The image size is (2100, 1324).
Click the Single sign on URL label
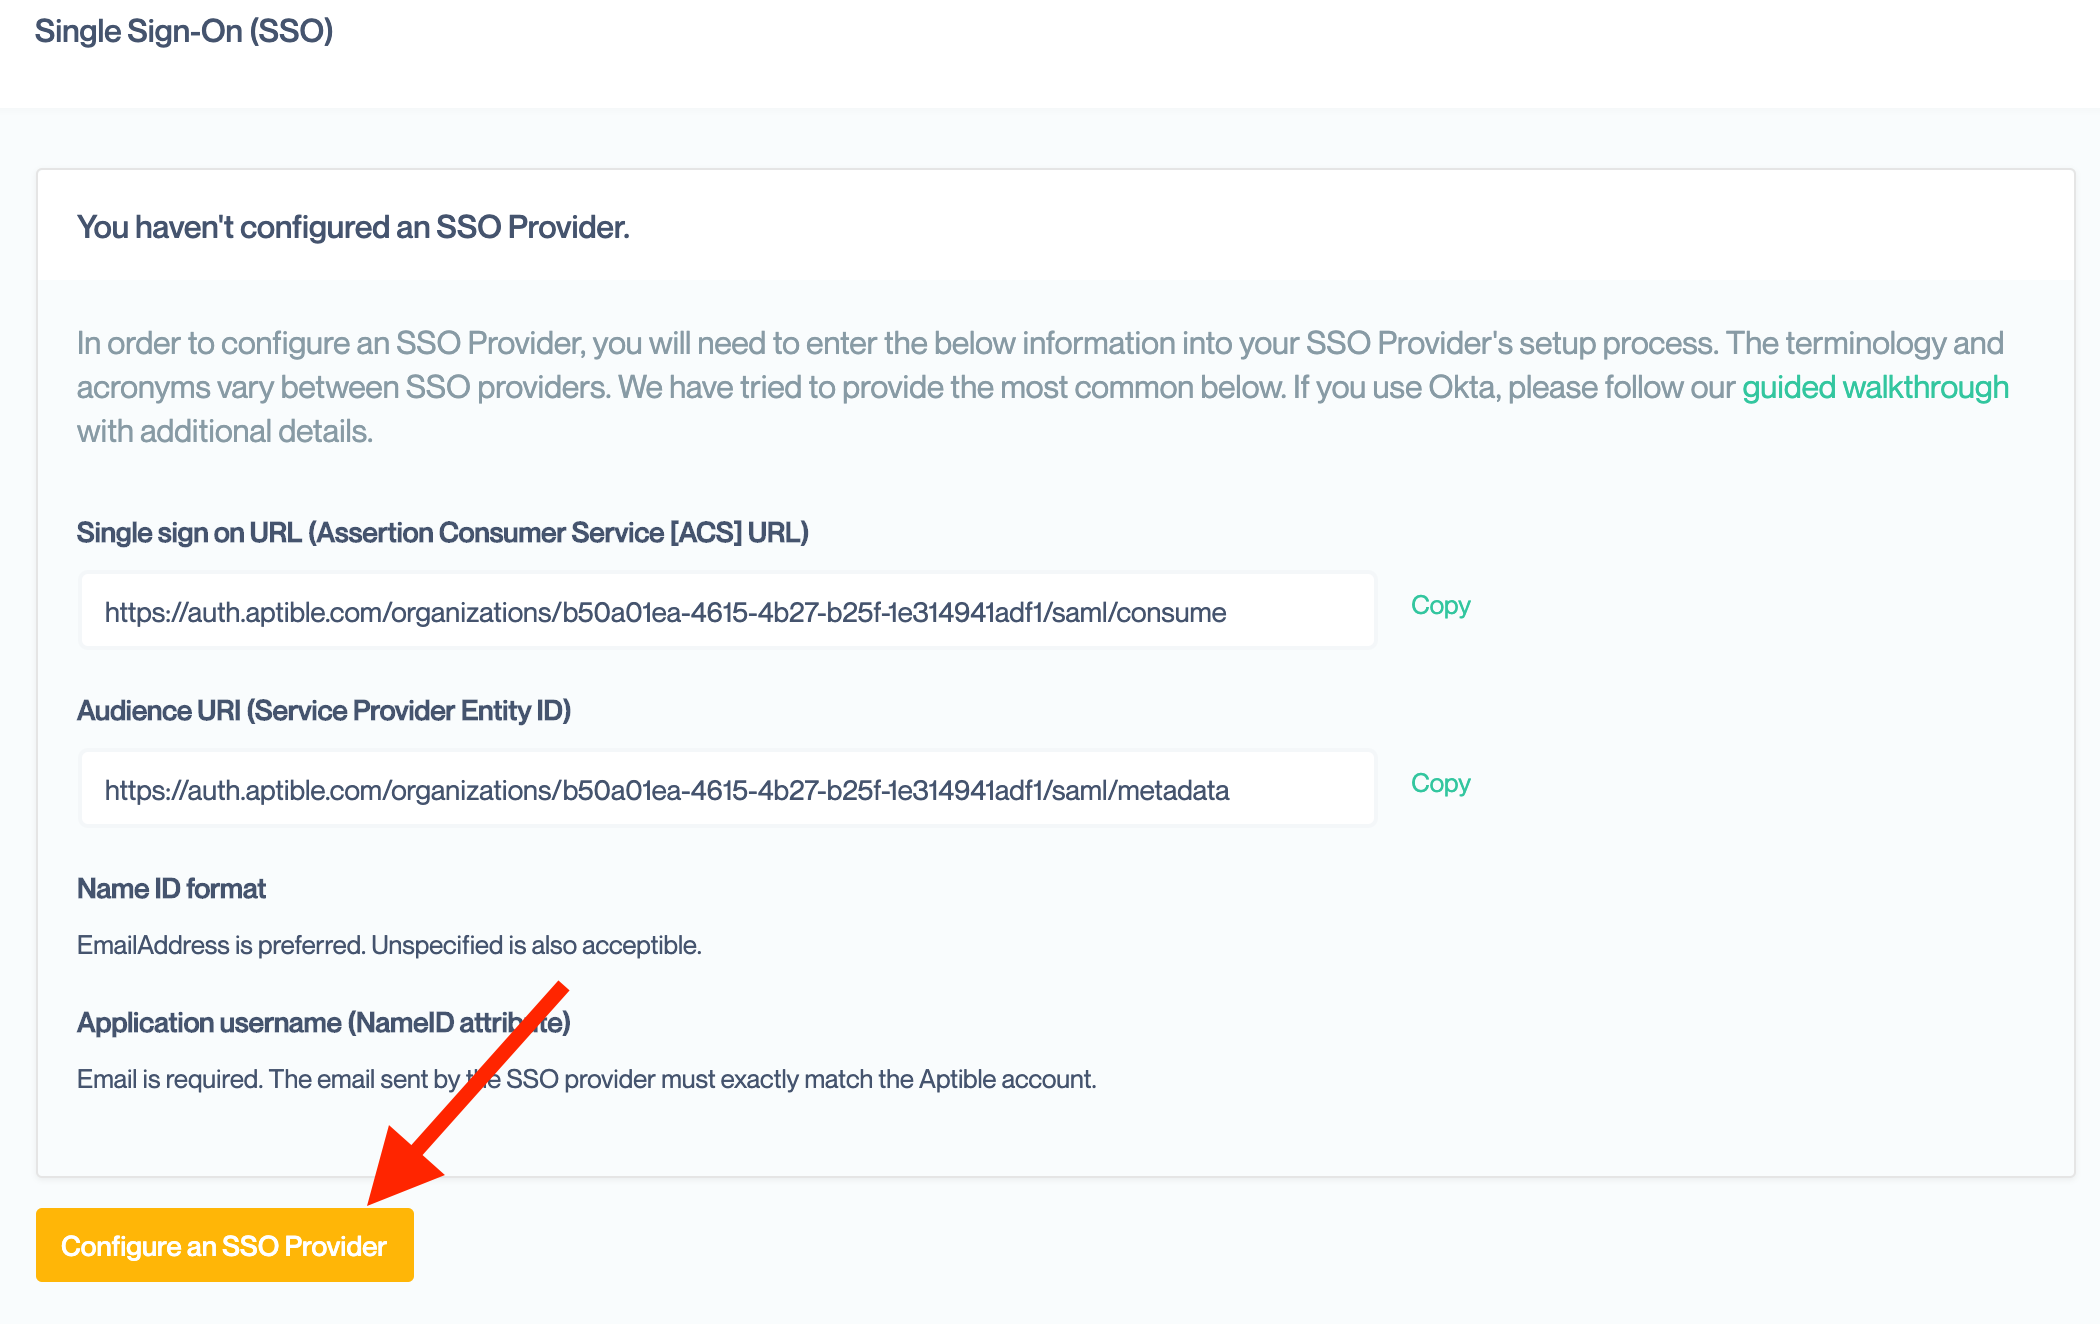[442, 532]
